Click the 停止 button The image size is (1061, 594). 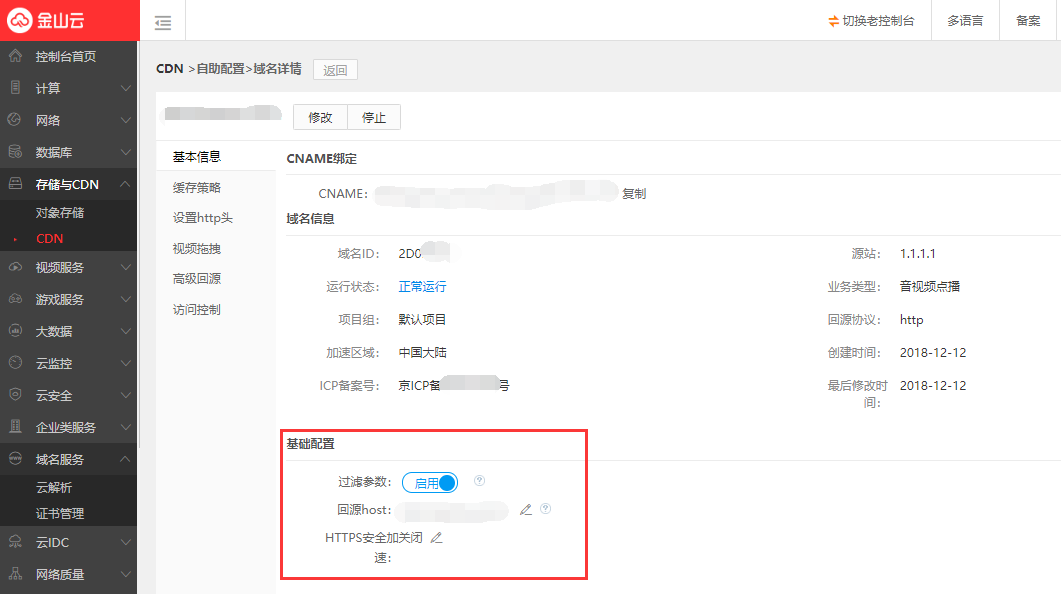tap(374, 117)
